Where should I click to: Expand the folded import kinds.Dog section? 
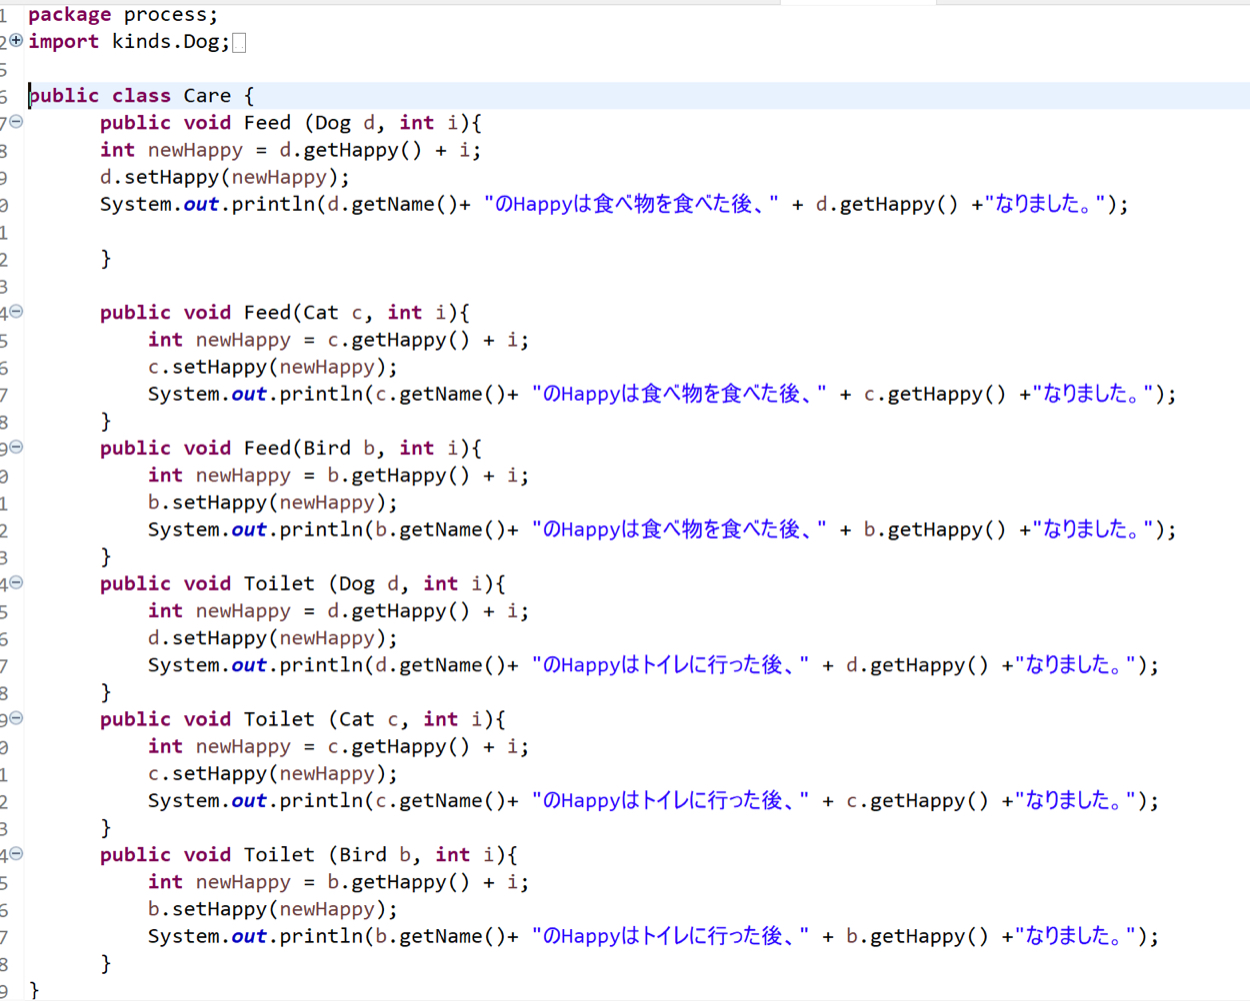click(x=16, y=41)
